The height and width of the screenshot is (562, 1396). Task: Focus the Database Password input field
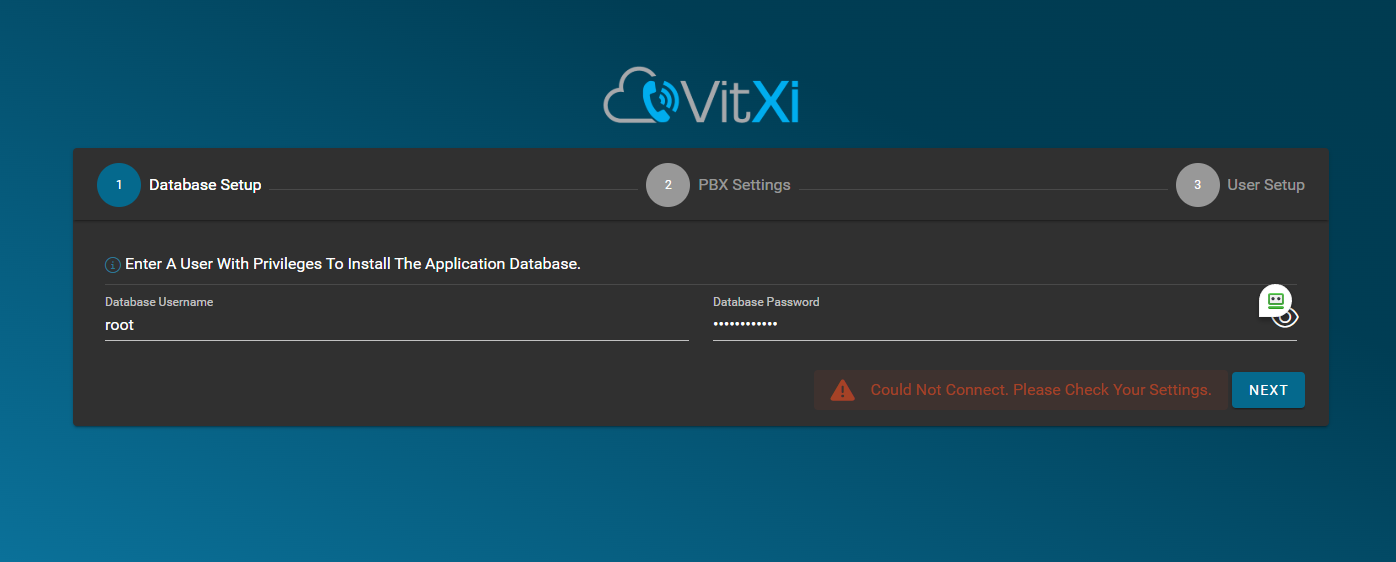(x=985, y=325)
